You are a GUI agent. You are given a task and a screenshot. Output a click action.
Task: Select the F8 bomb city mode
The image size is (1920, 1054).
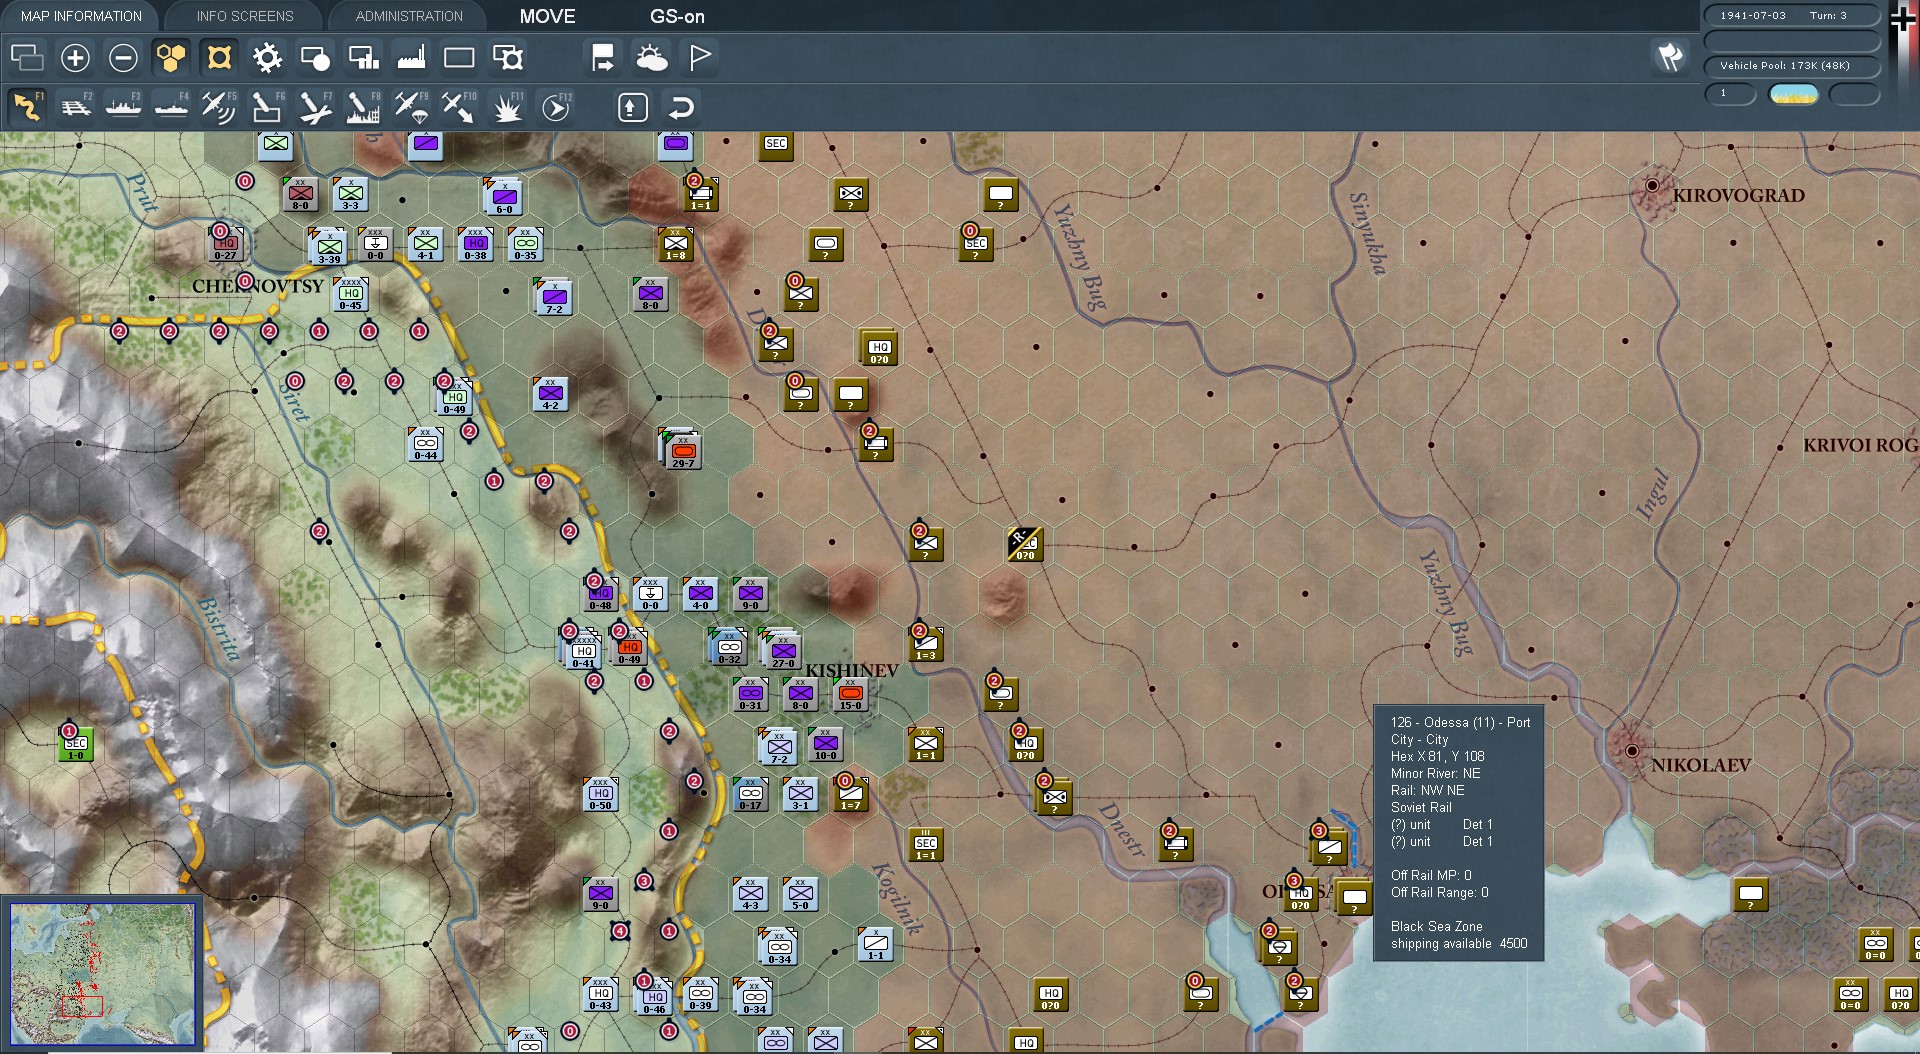(363, 107)
